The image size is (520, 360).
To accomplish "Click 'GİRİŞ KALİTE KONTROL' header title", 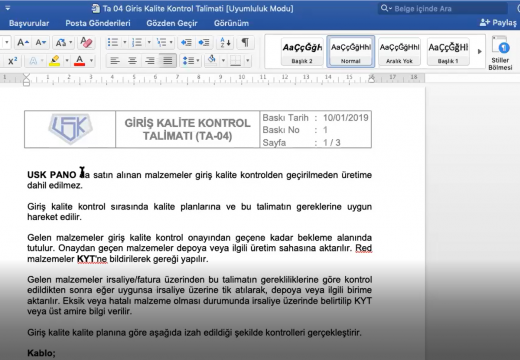I will tap(187, 123).
